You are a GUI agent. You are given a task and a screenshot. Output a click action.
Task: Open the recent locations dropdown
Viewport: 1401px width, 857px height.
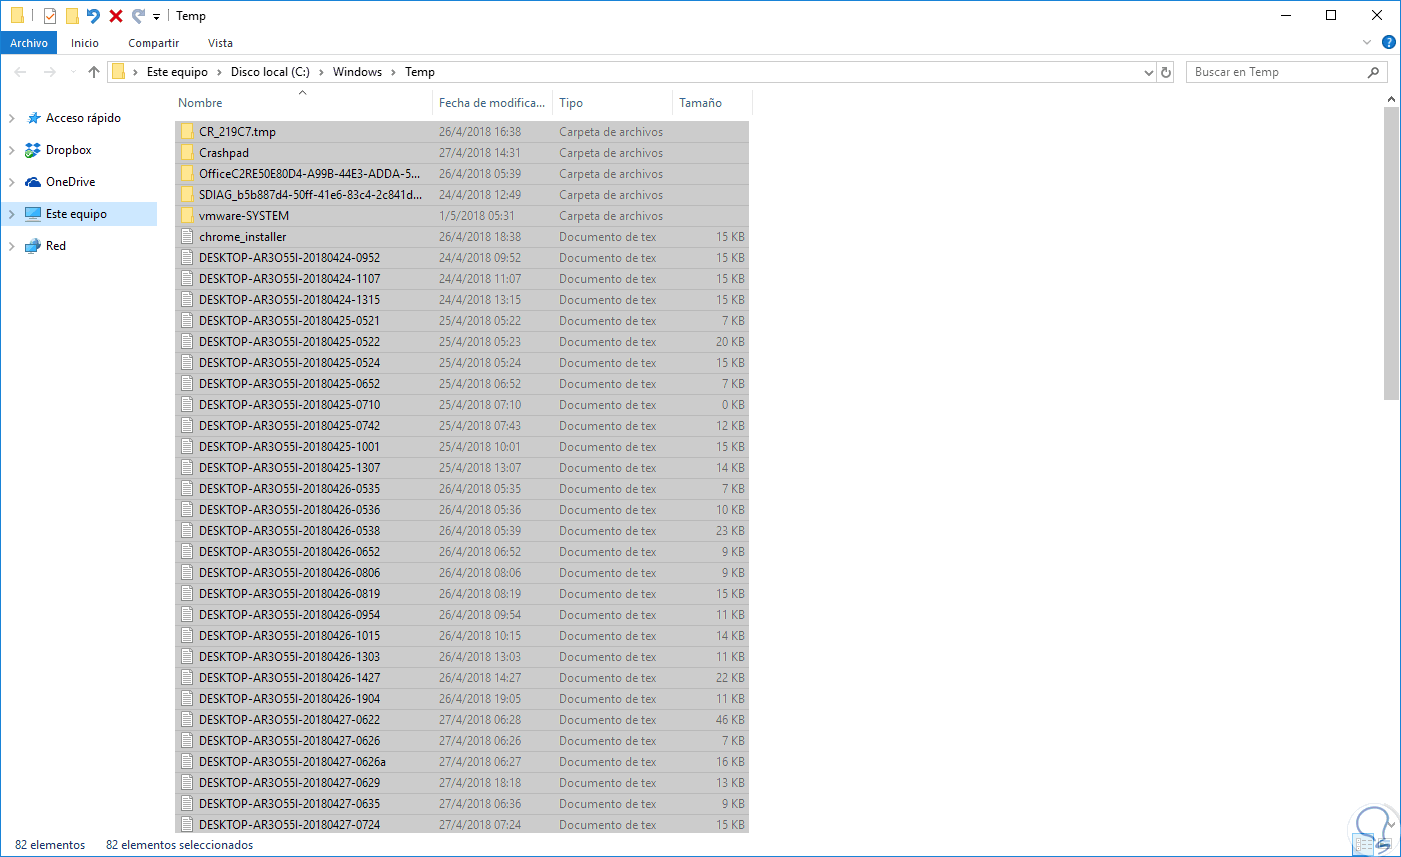[x=73, y=72]
